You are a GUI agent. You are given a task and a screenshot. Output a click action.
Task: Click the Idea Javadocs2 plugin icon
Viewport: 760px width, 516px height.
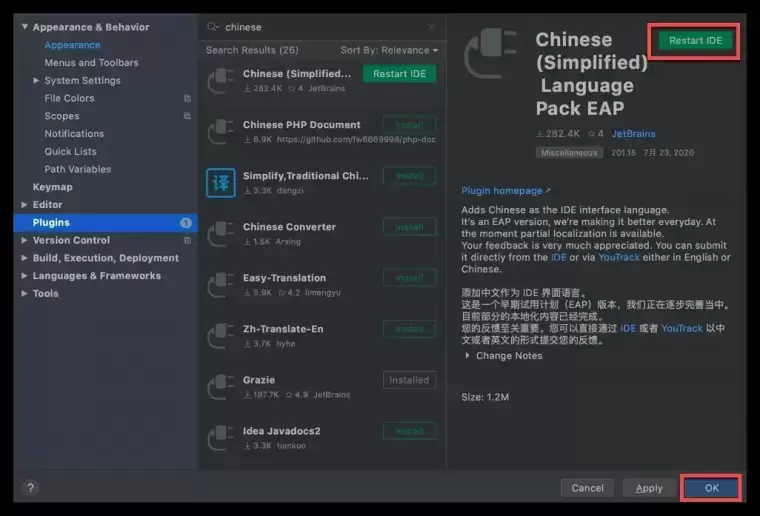tap(221, 438)
